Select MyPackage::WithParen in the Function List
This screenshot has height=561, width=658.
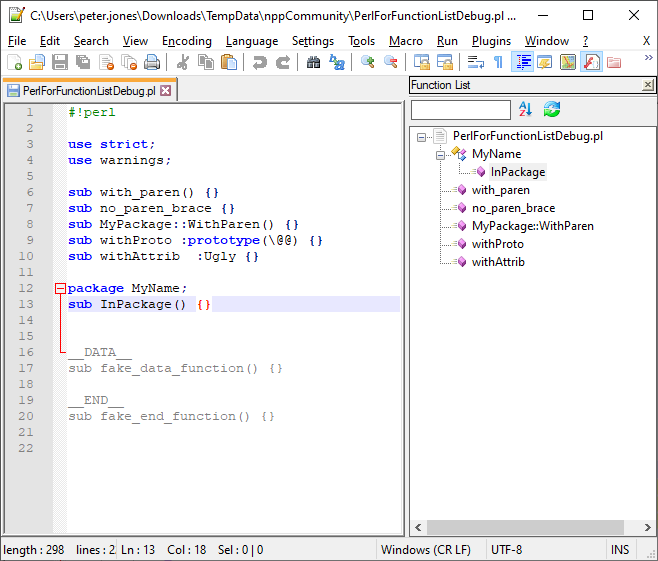pos(533,226)
